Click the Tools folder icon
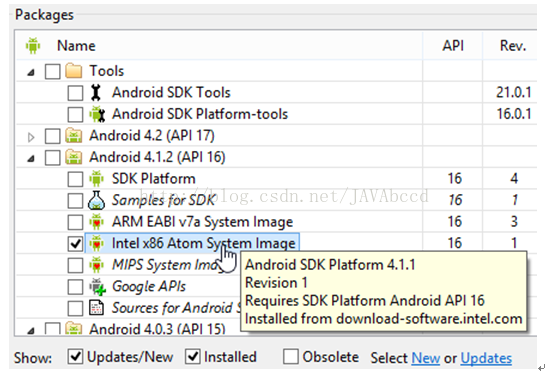The width and height of the screenshot is (548, 371). coord(74,71)
